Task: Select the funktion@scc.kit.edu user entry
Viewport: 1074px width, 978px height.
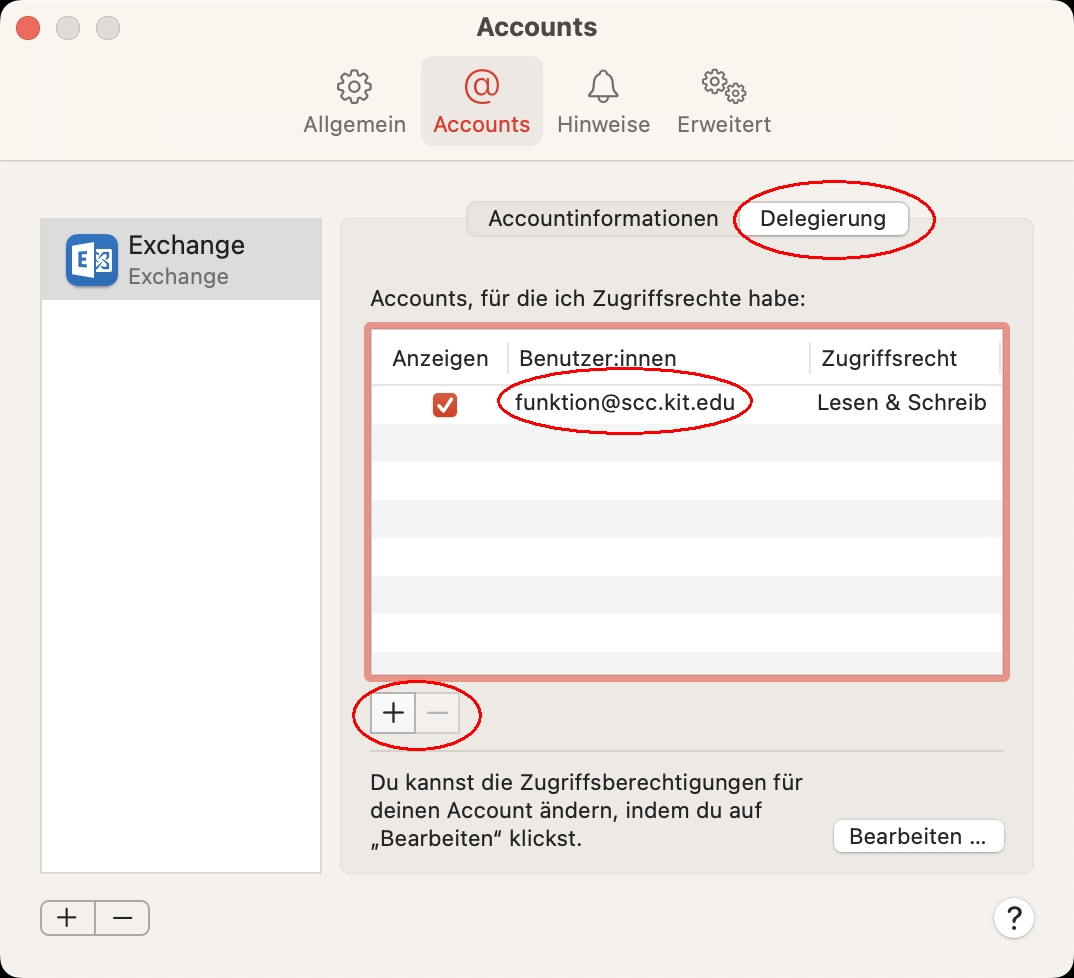Action: point(625,403)
